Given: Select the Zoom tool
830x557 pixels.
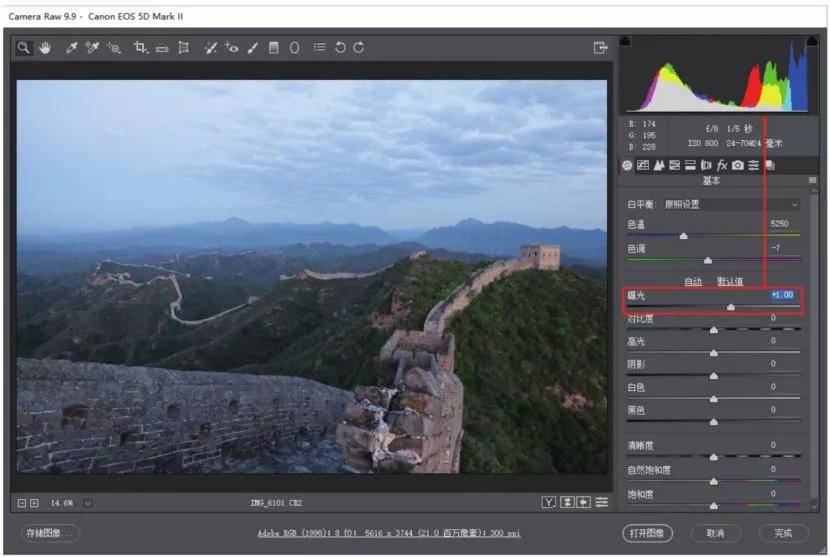Looking at the screenshot, I should click(x=23, y=48).
